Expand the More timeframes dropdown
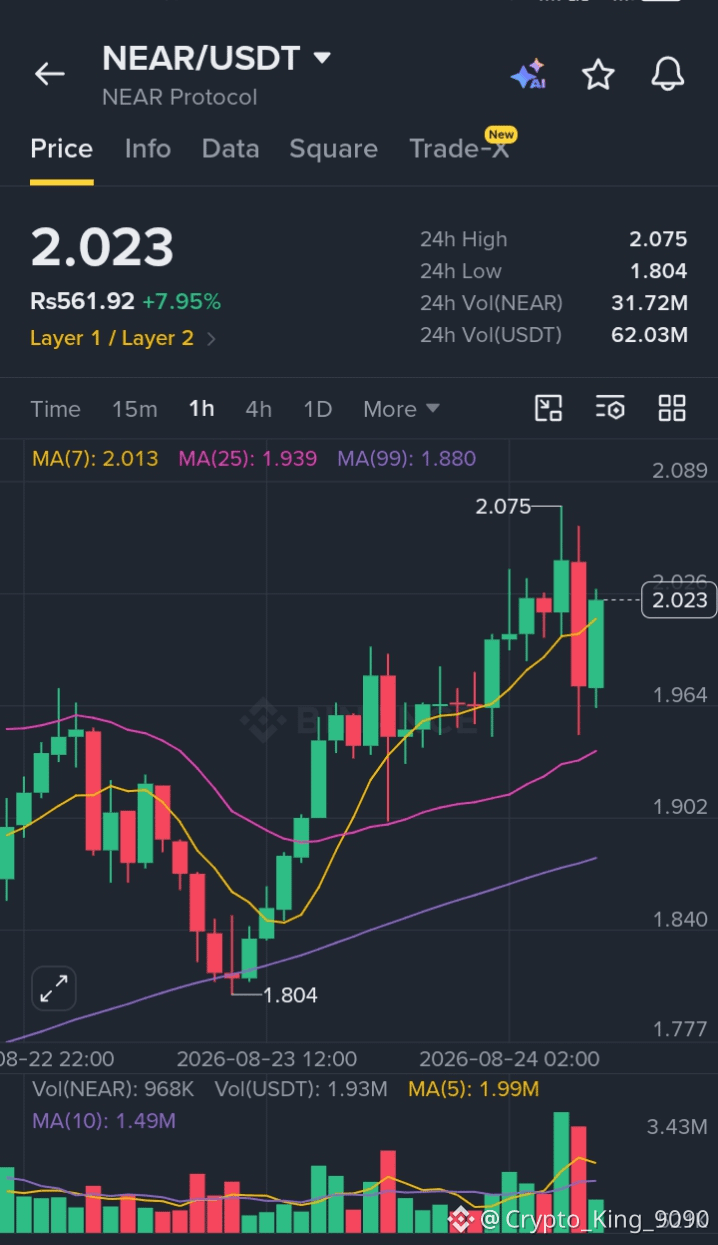The height and width of the screenshot is (1245, 718). [401, 409]
